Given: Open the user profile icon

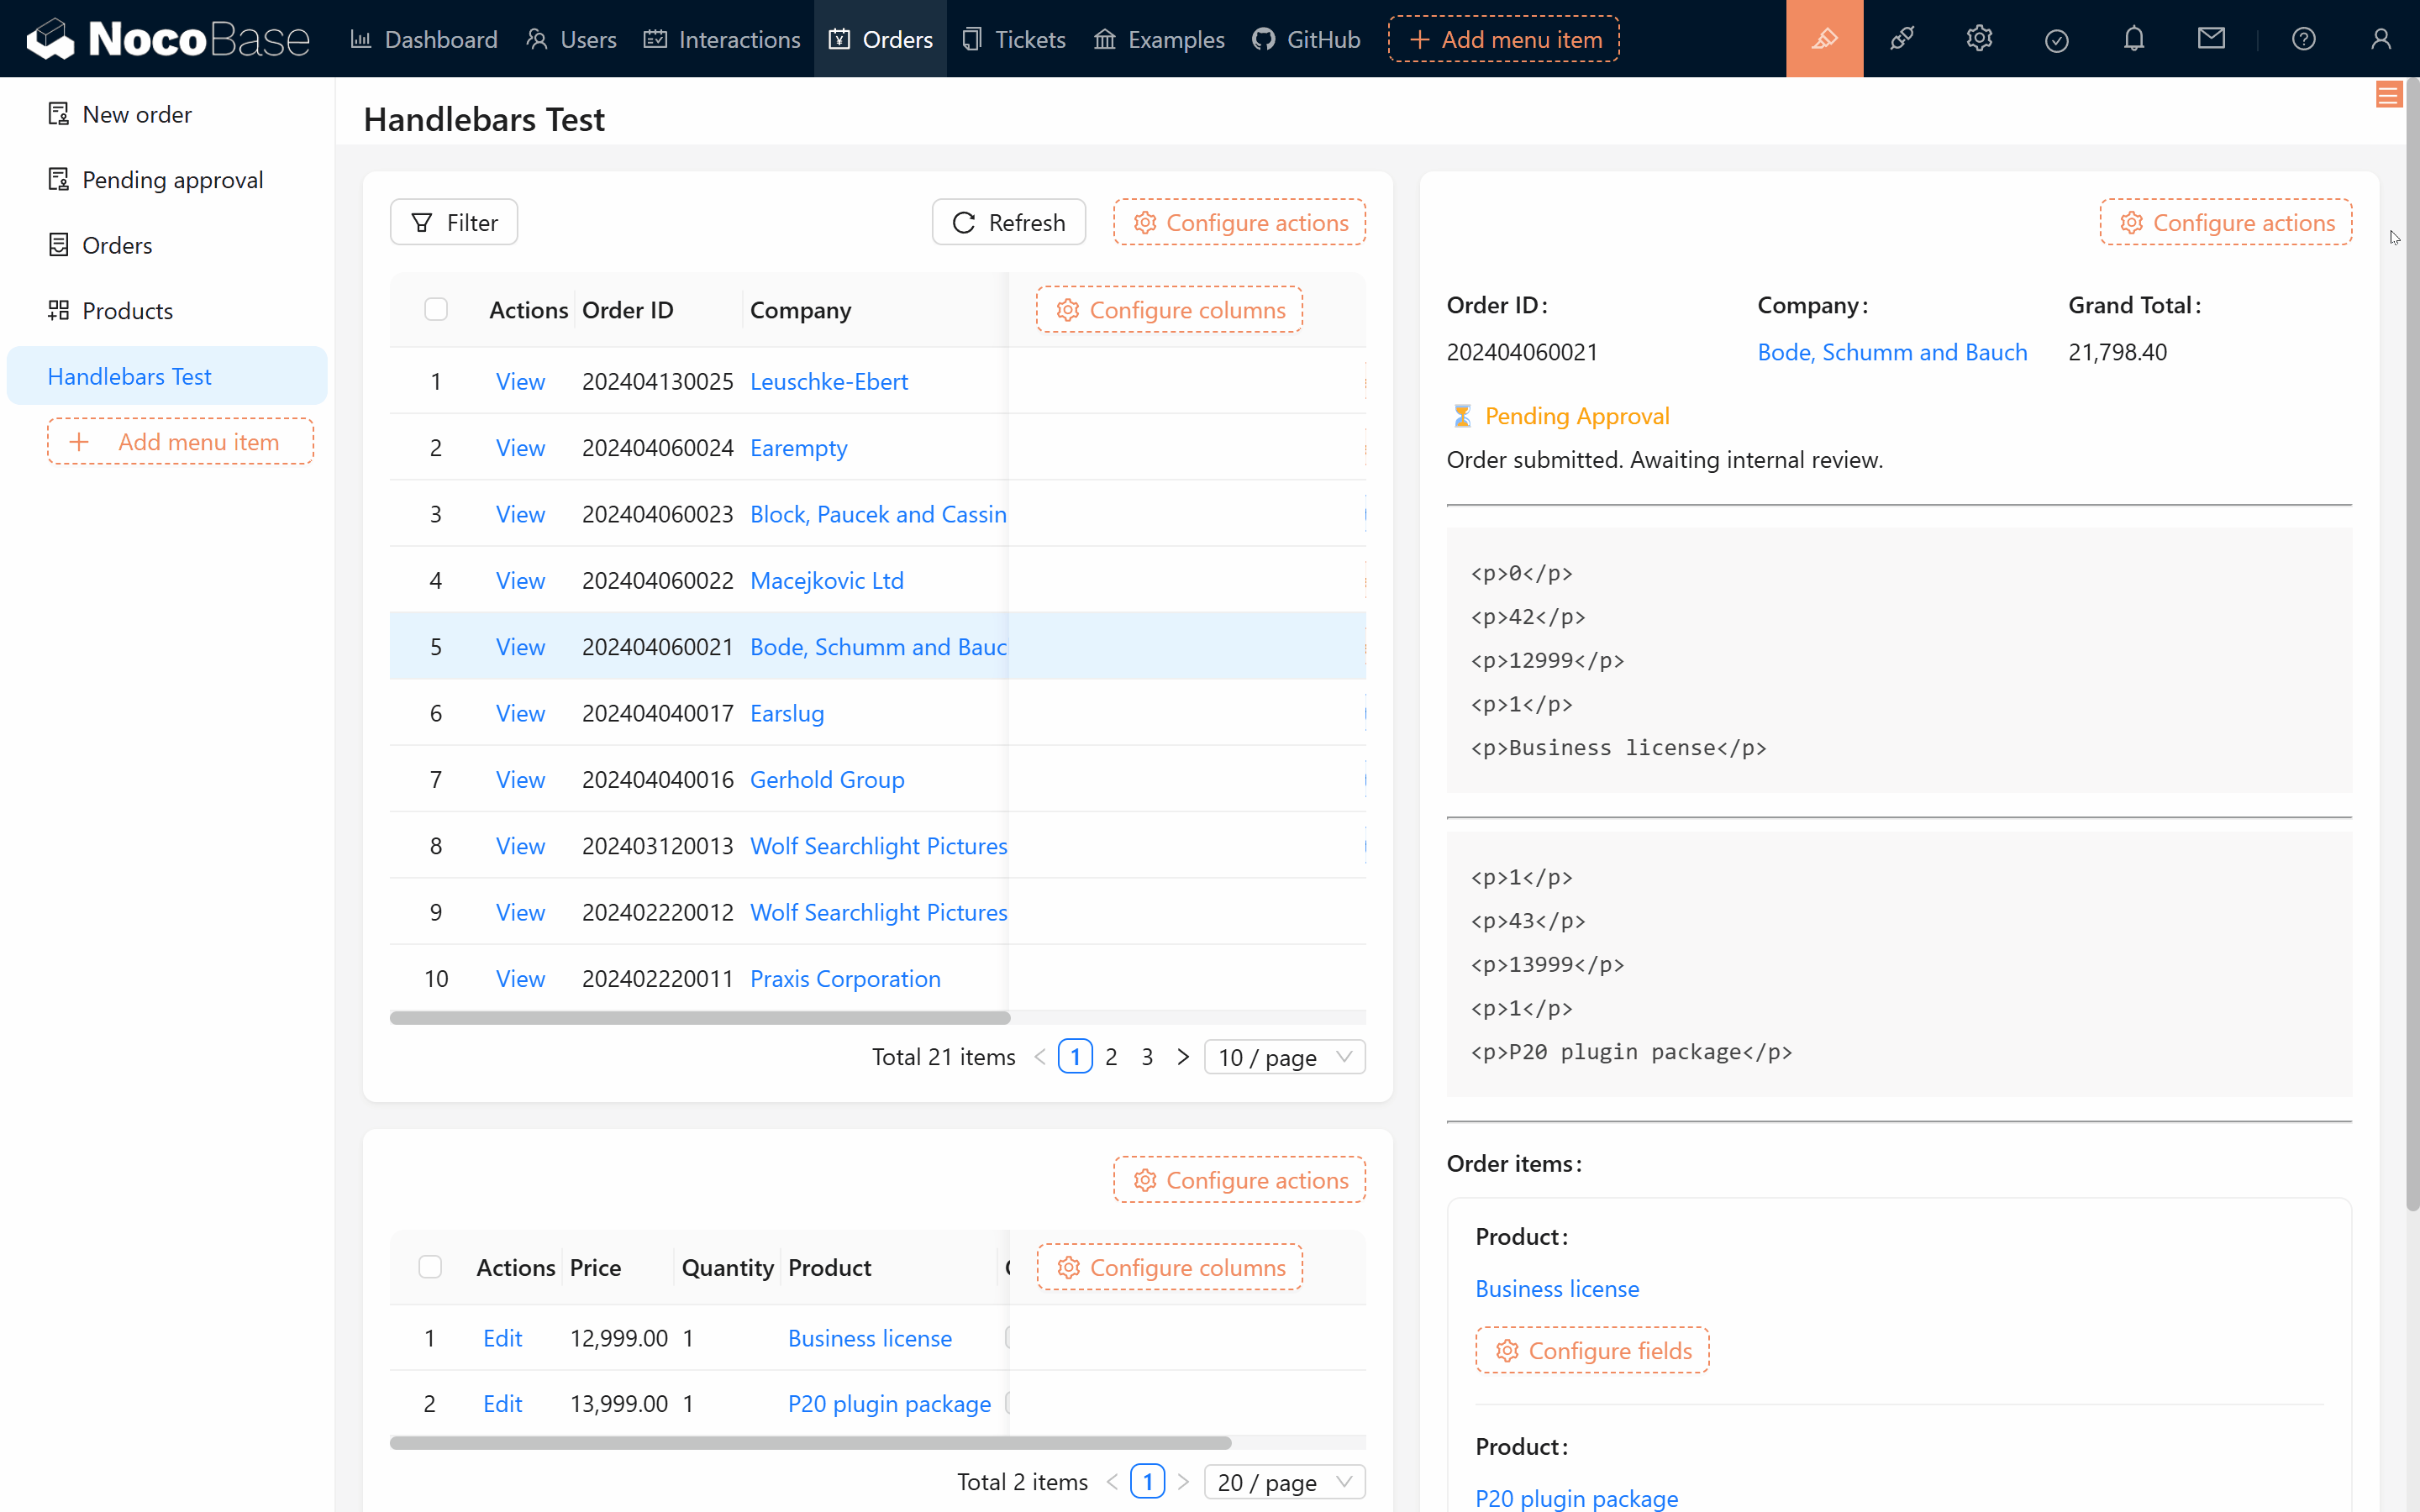Looking at the screenshot, I should click(2381, 39).
